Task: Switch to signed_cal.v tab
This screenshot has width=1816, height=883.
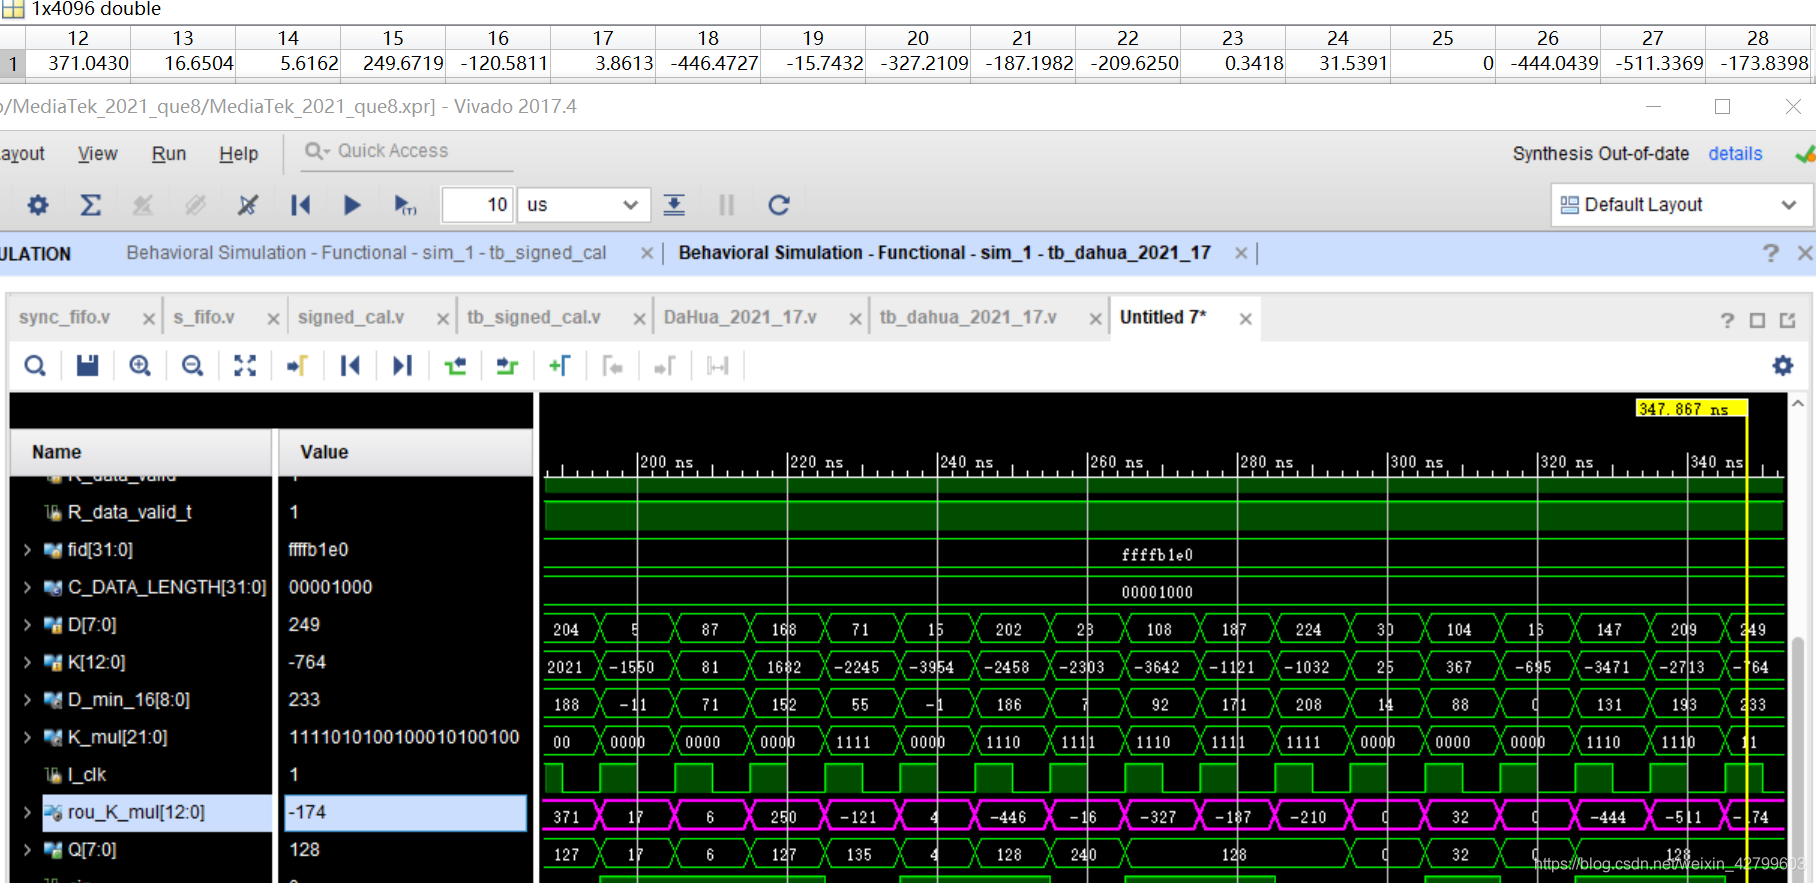Action: click(351, 317)
